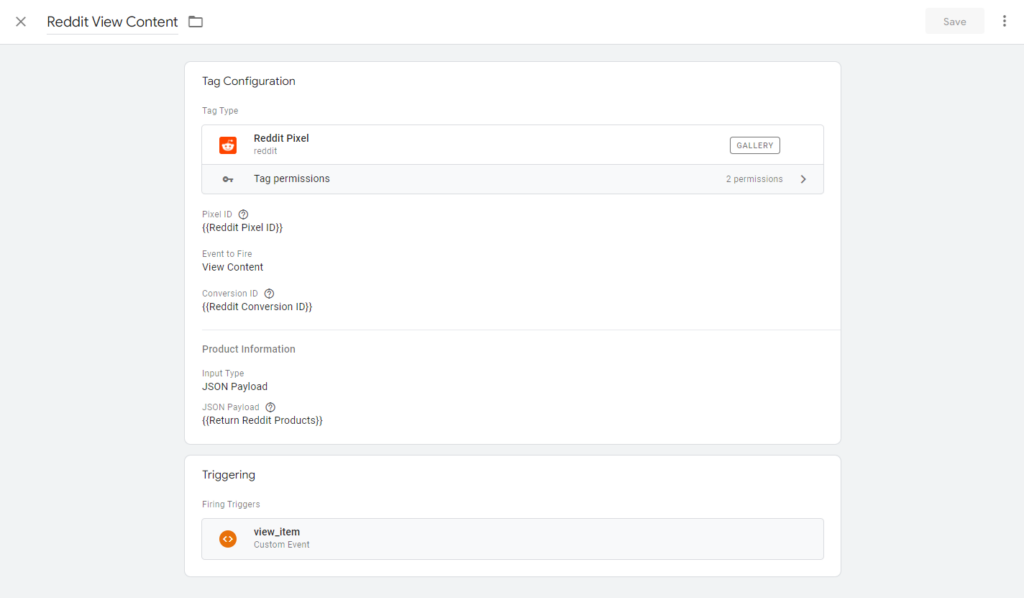Click the {{Return Reddit Products}} payload value
This screenshot has width=1024, height=598.
(262, 421)
